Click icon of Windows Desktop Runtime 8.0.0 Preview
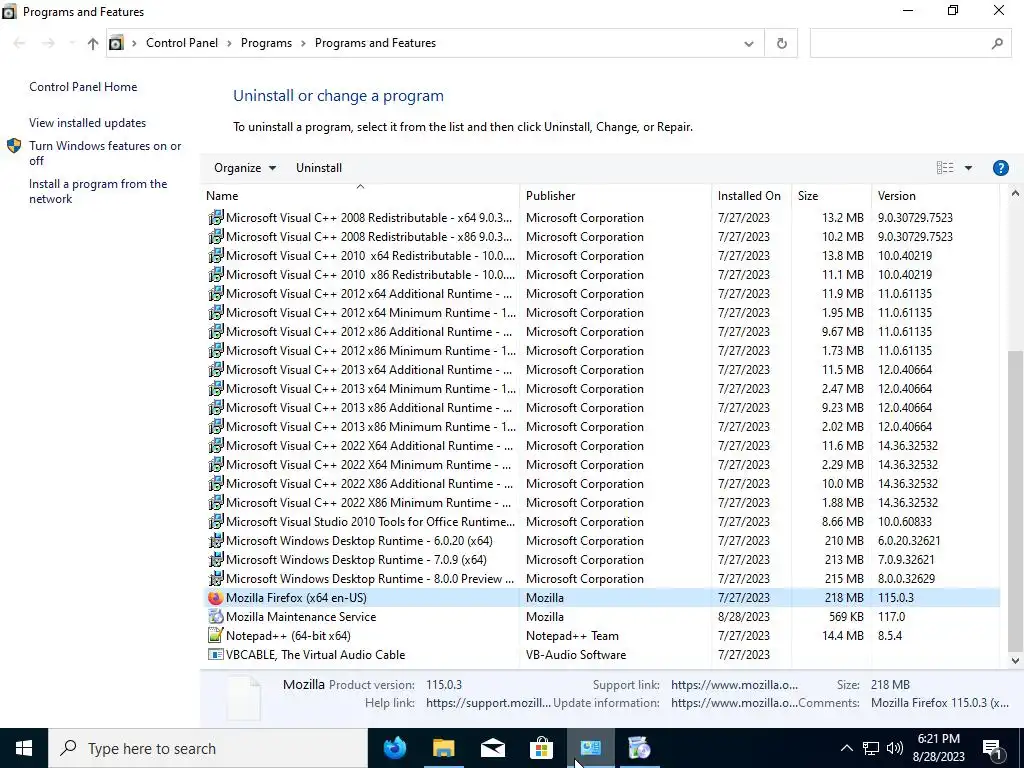 point(216,579)
